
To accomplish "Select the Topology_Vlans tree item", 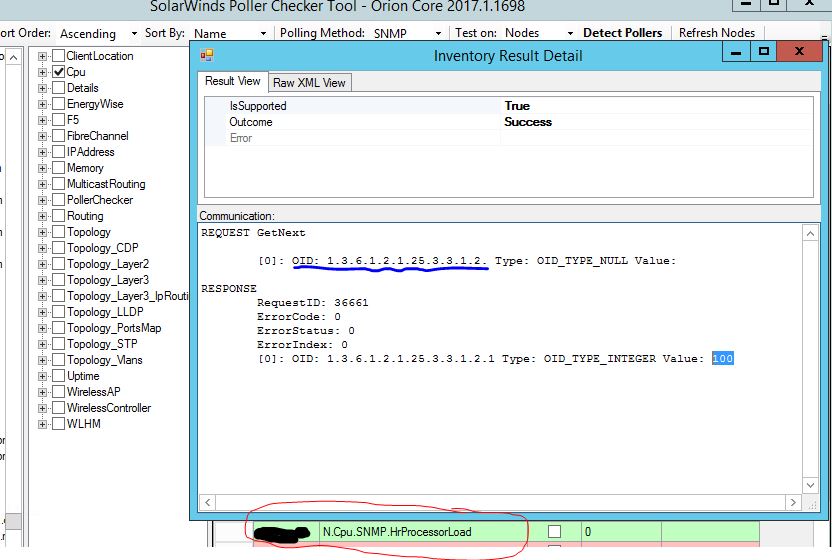I will (105, 360).
